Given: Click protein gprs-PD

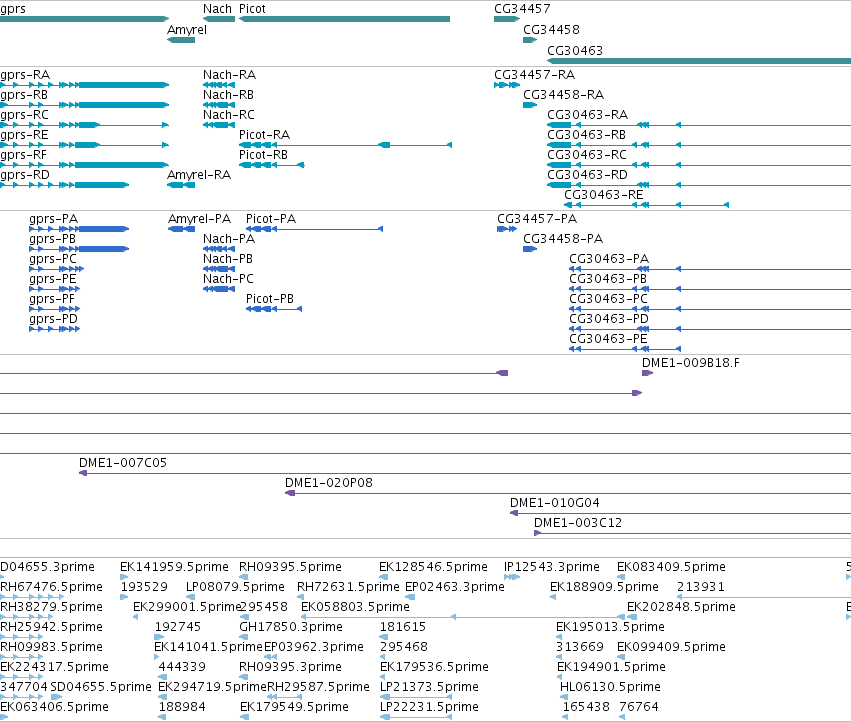Looking at the screenshot, I should 55,329.
